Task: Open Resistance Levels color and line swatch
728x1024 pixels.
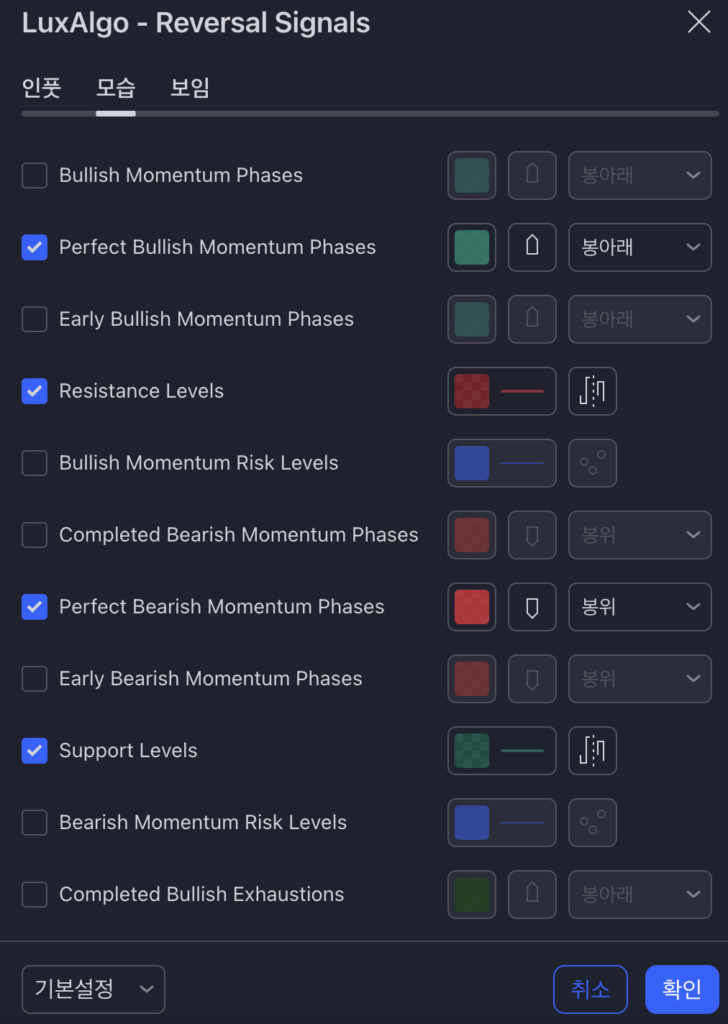Action: (x=502, y=391)
